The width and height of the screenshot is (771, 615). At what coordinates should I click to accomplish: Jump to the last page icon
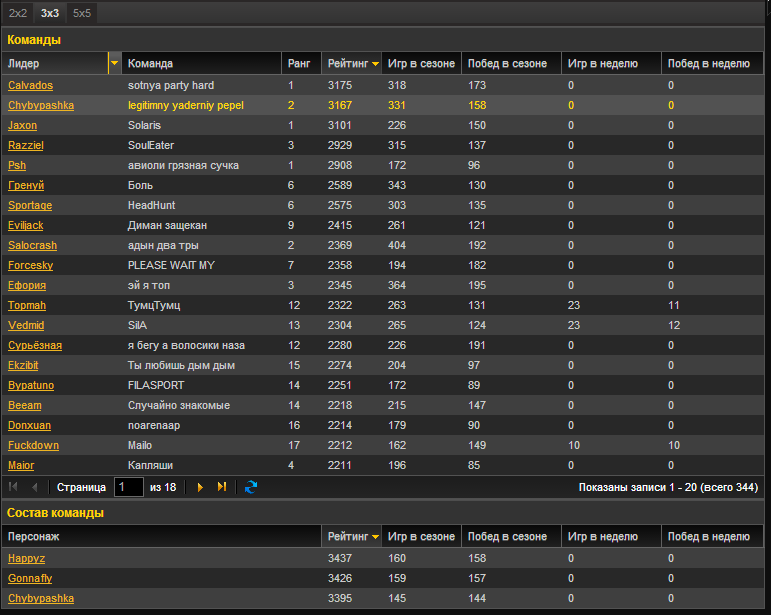pos(222,487)
